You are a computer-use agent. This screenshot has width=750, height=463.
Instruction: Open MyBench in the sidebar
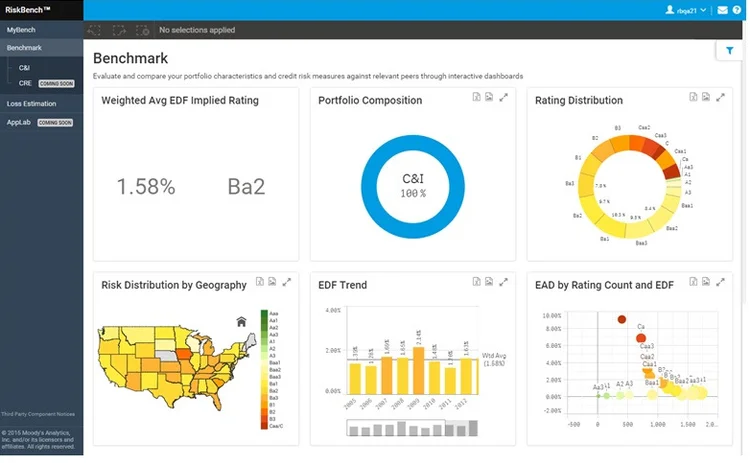pyautogui.click(x=42, y=30)
